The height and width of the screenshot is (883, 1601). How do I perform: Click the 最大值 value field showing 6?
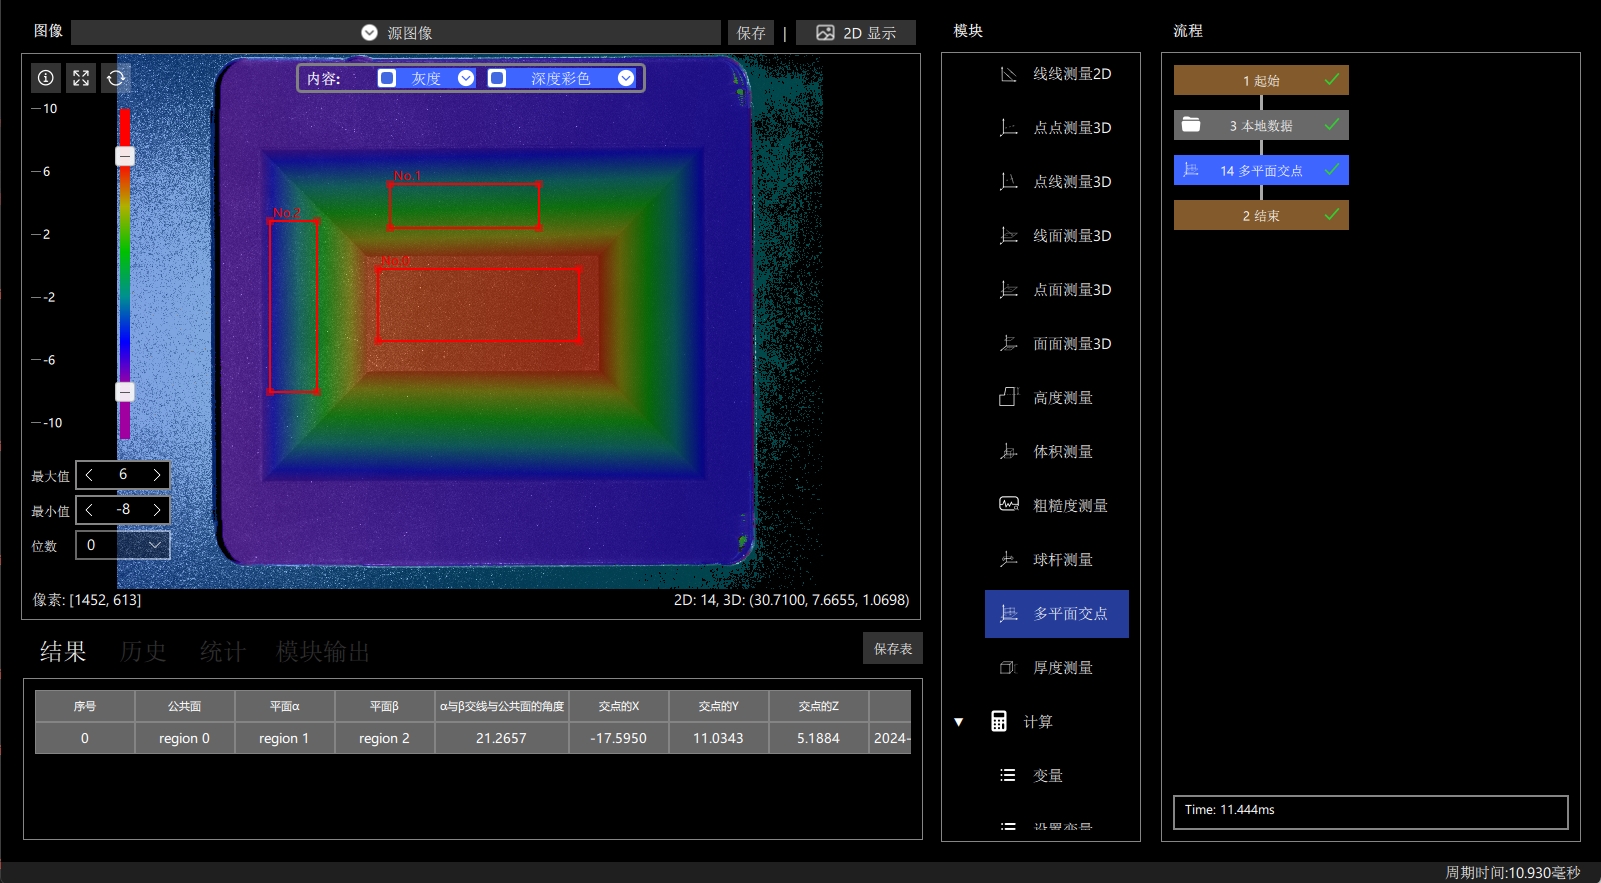(123, 475)
